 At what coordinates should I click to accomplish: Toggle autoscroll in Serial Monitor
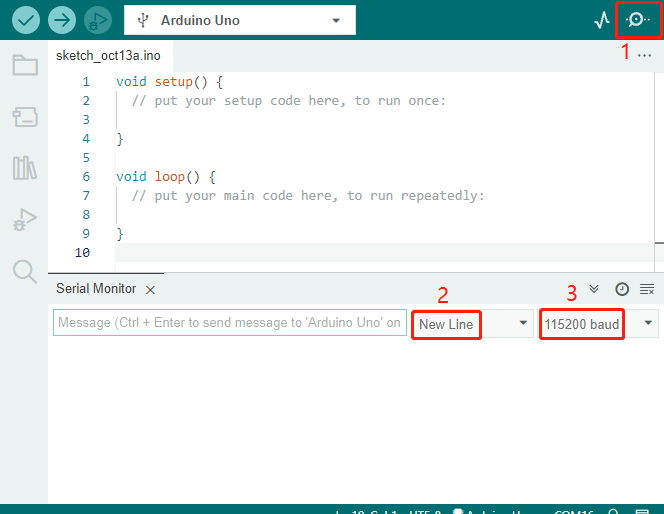[594, 289]
